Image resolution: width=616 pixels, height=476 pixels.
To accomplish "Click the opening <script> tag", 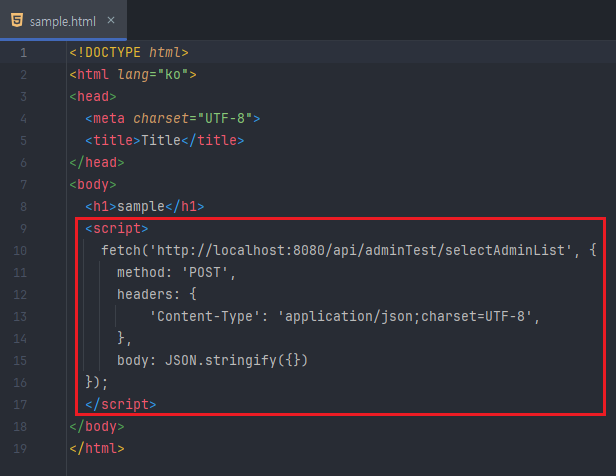I will tap(117, 228).
